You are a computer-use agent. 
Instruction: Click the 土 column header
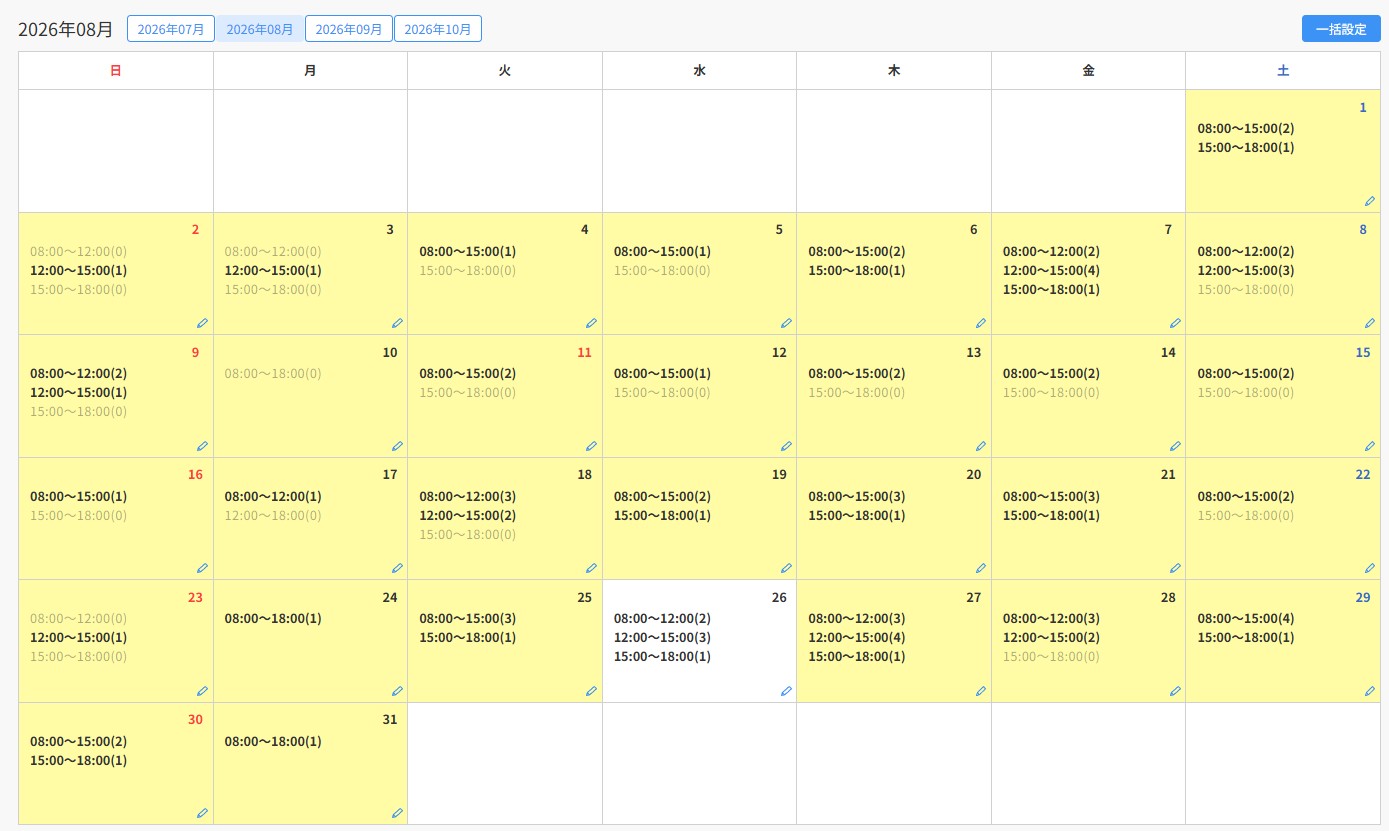coord(1283,71)
